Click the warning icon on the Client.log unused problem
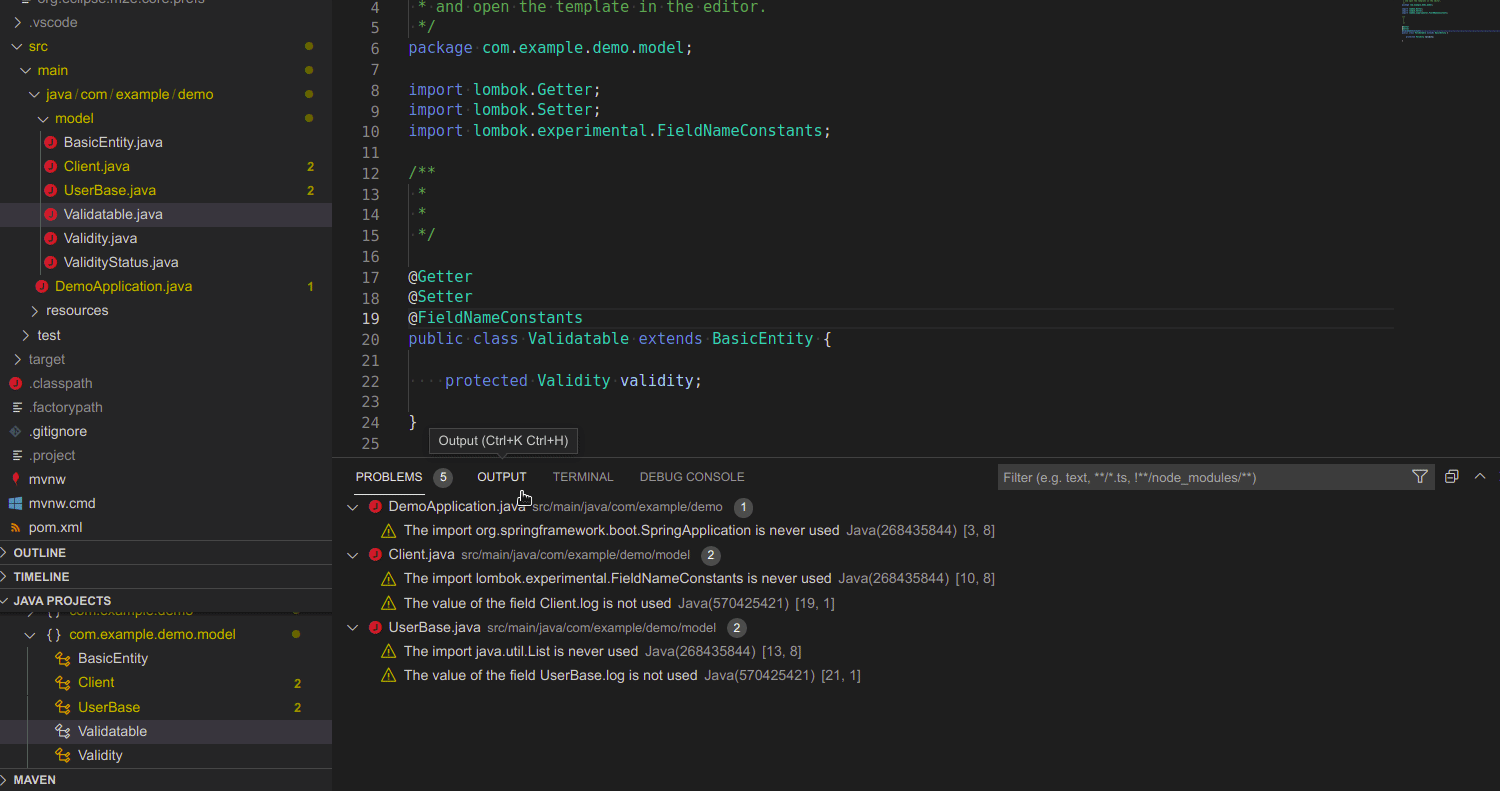The image size is (1500, 791). (388, 602)
